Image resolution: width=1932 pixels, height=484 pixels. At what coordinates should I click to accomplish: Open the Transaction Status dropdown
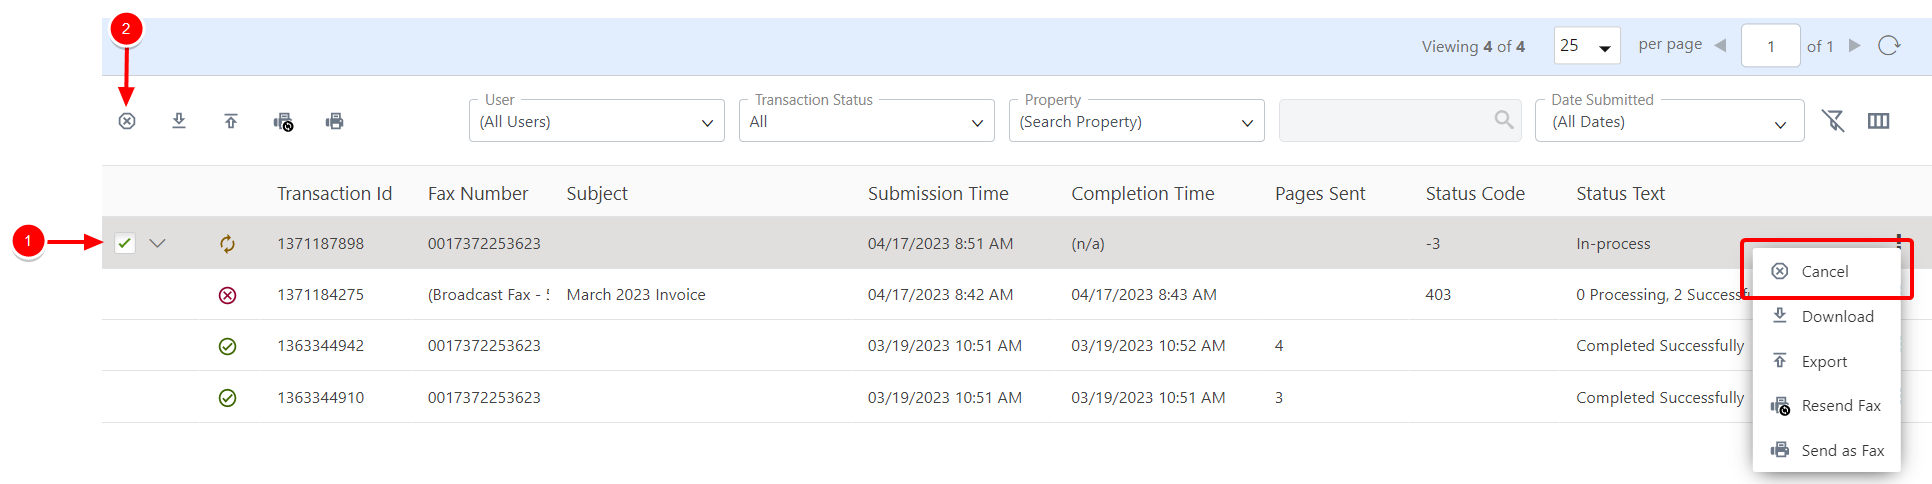(866, 122)
